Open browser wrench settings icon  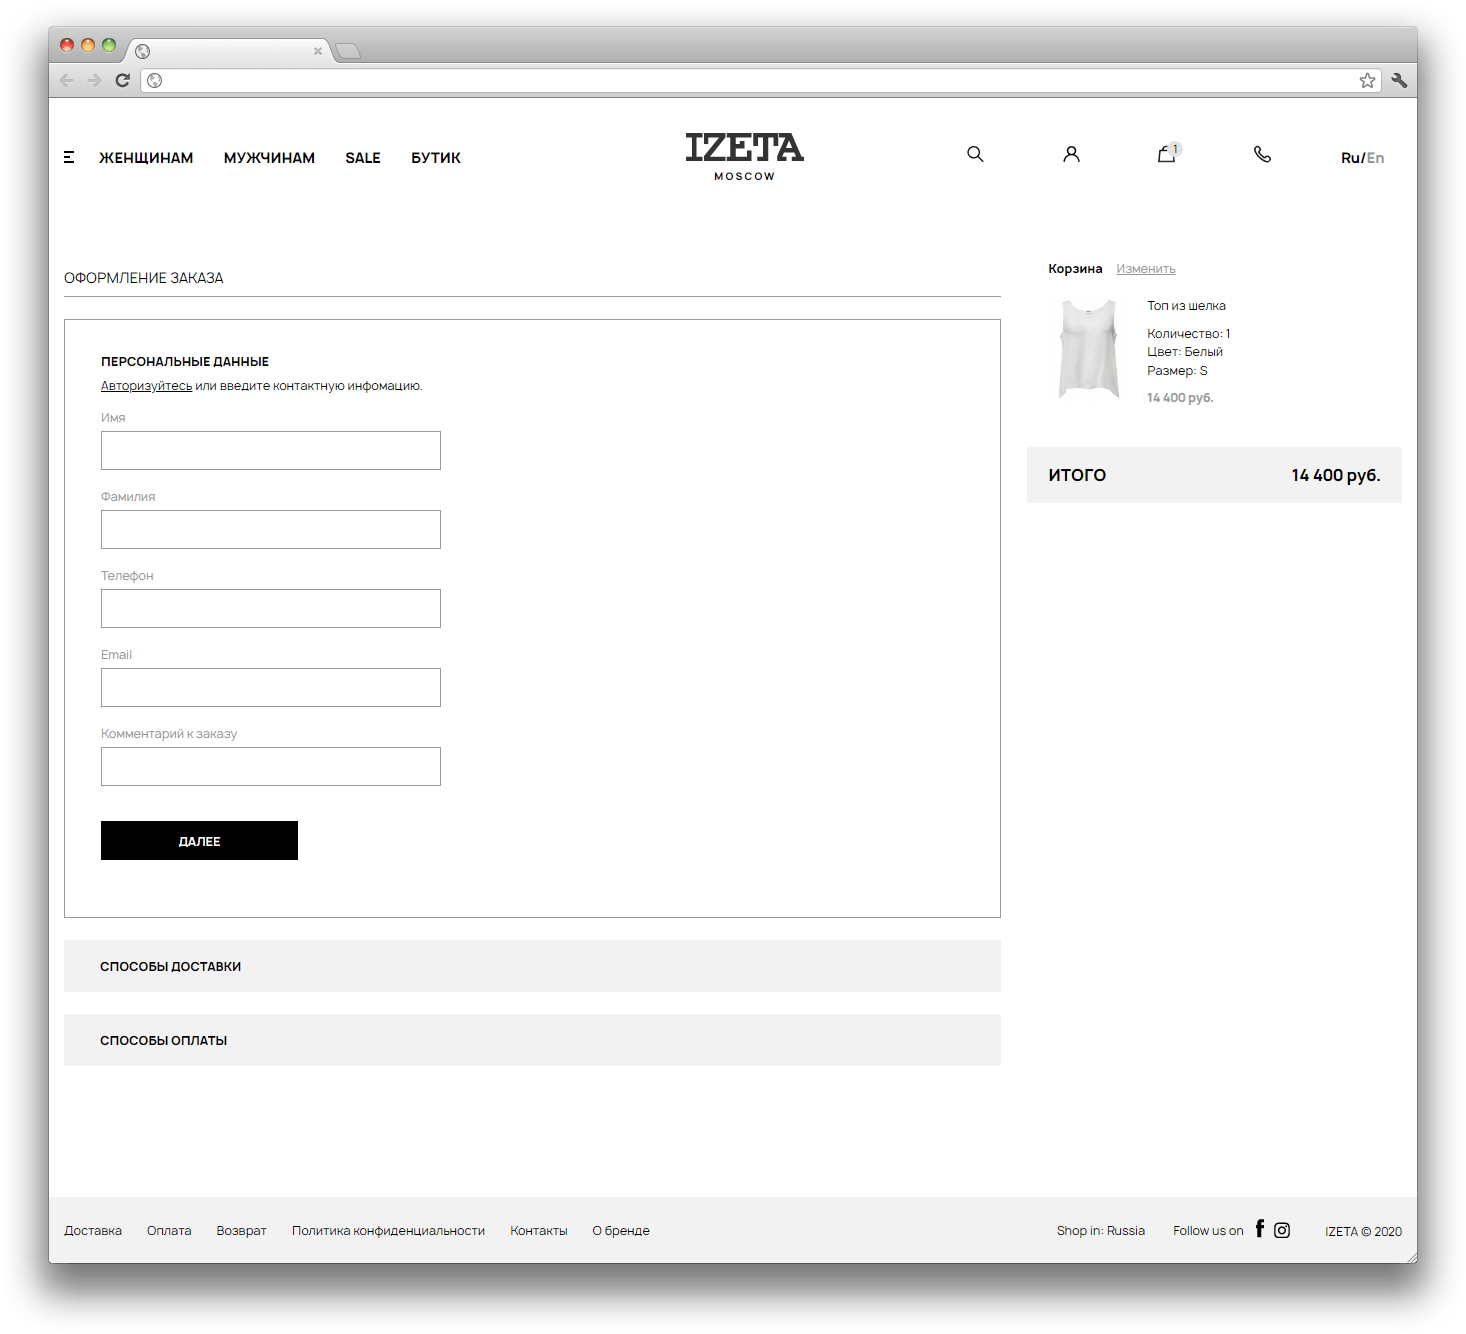[1399, 80]
